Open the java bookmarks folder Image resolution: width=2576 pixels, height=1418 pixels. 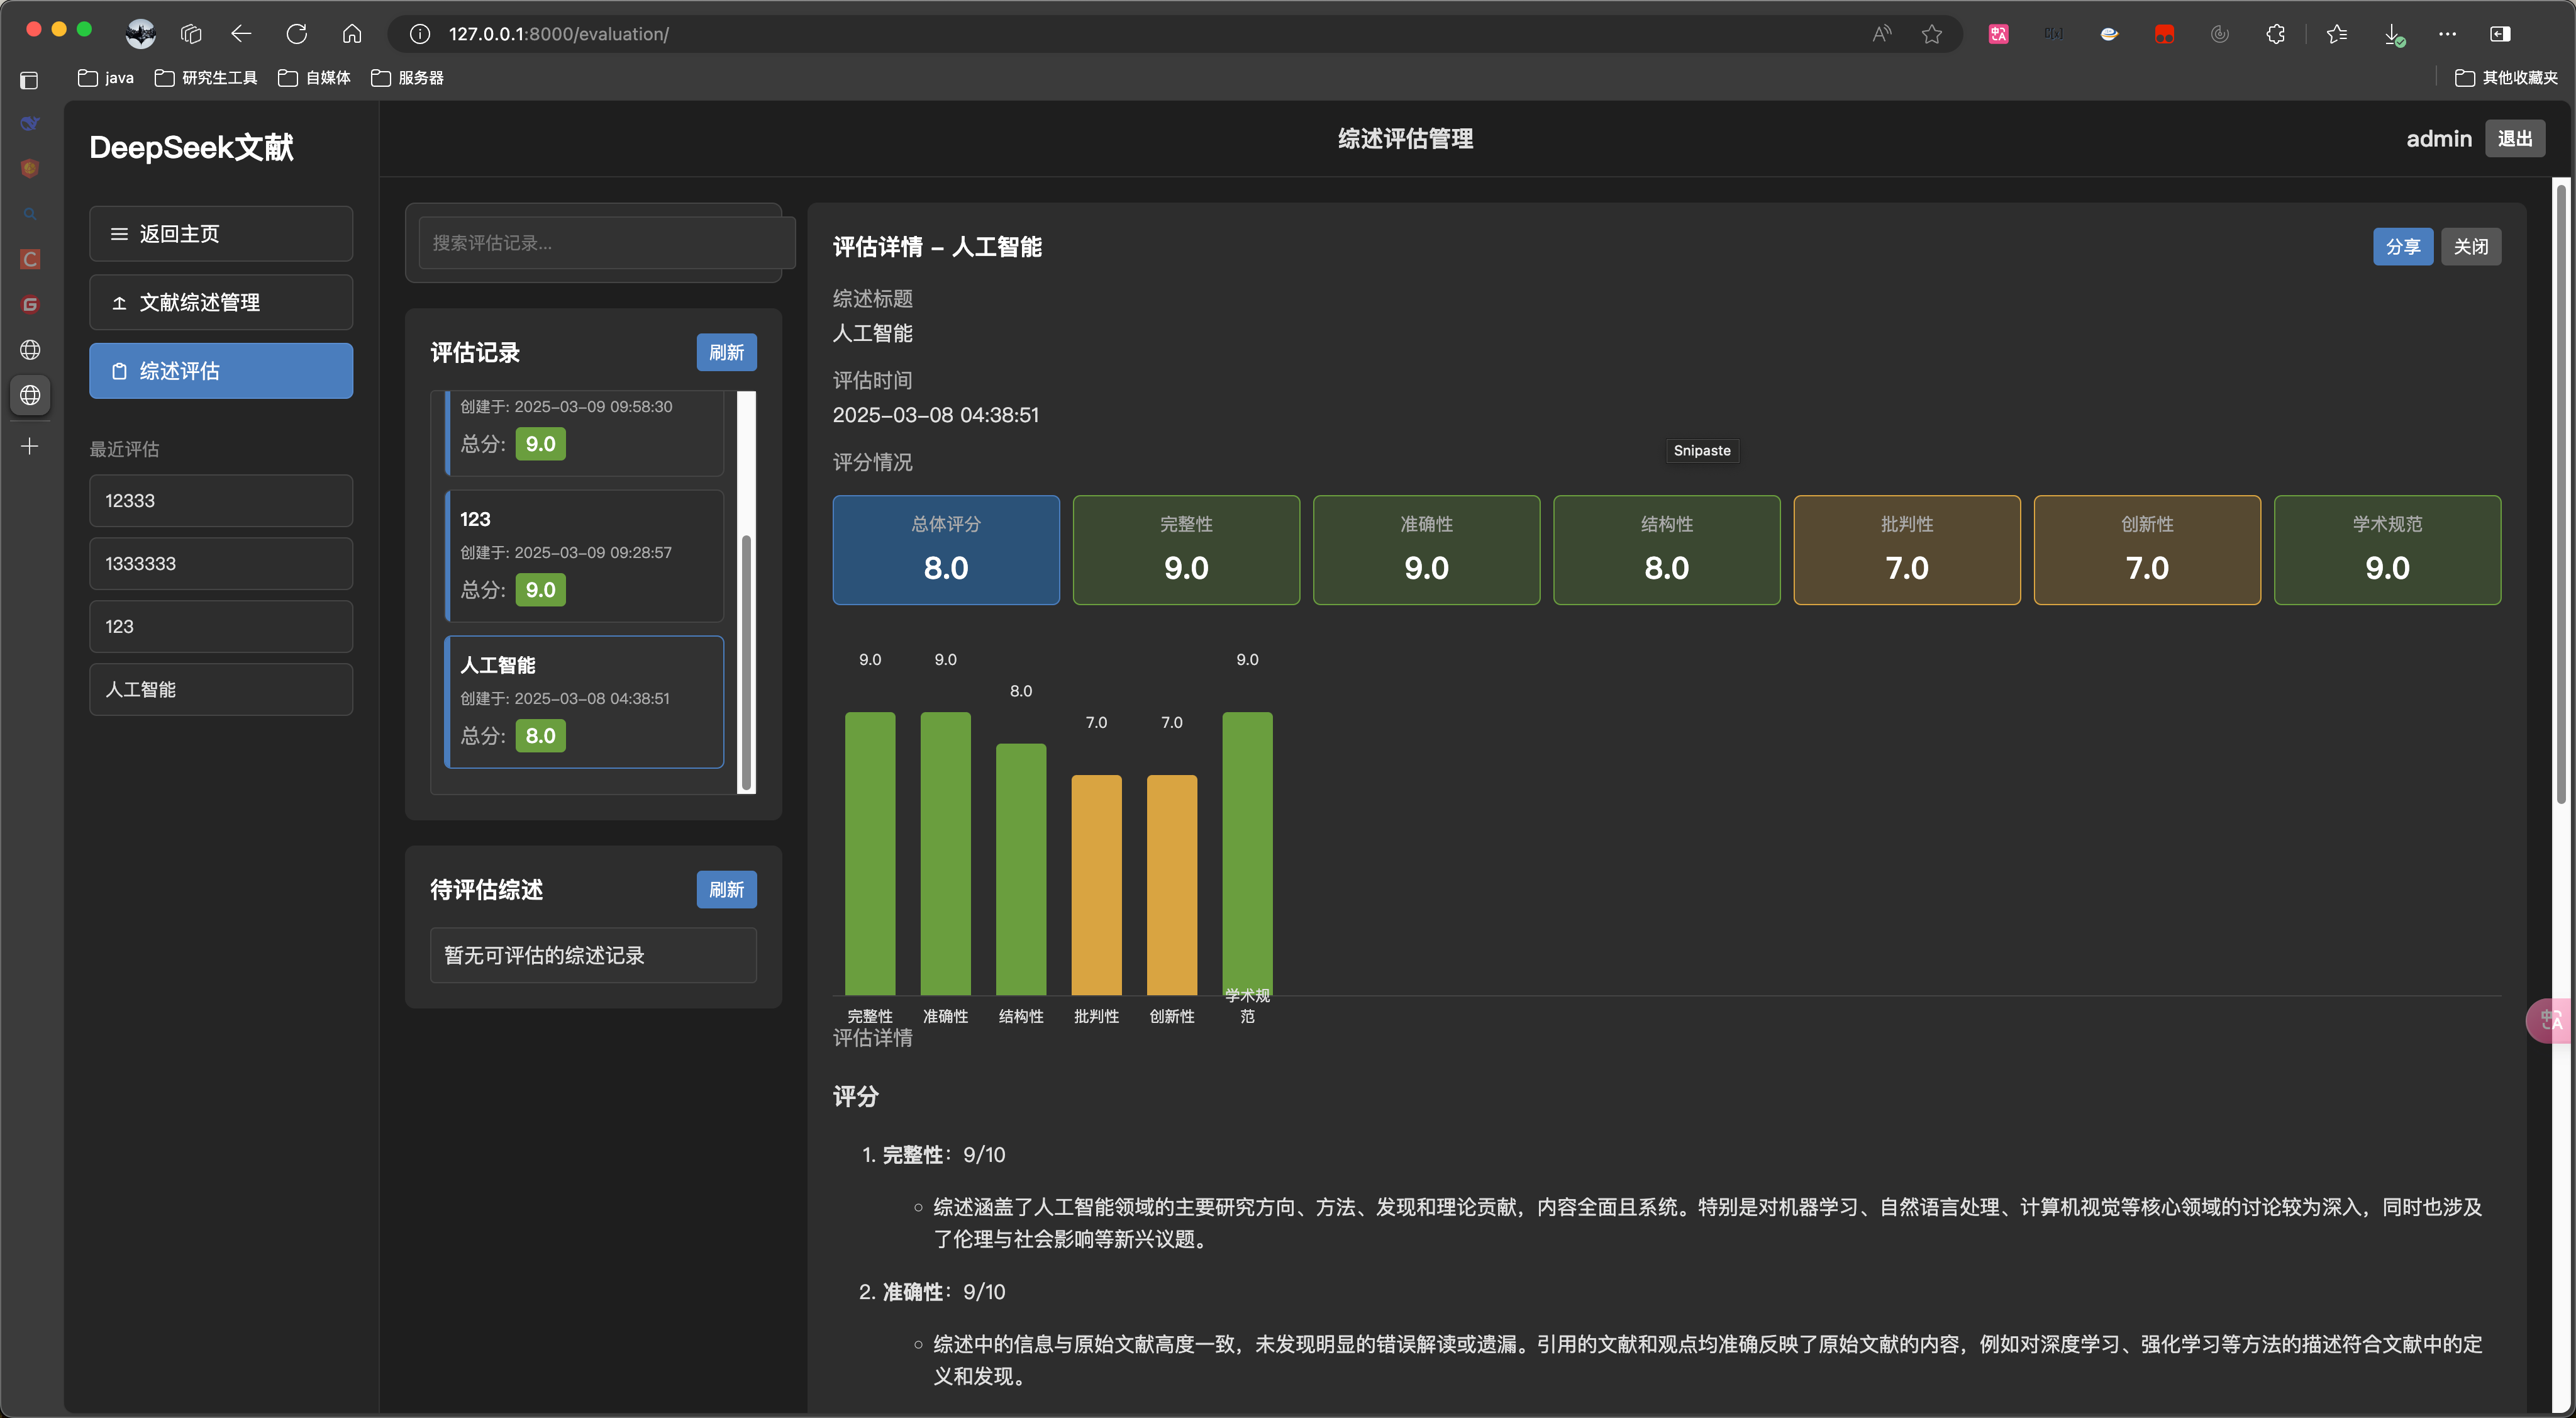[106, 78]
